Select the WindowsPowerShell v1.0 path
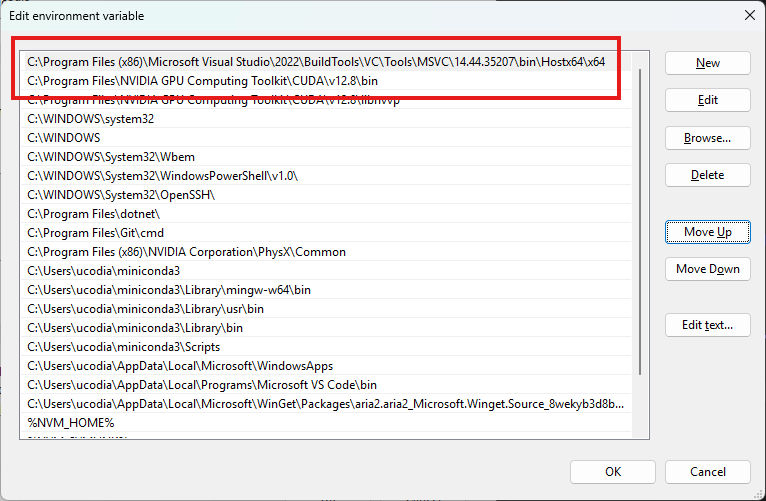This screenshot has height=501, width=766. (162, 175)
